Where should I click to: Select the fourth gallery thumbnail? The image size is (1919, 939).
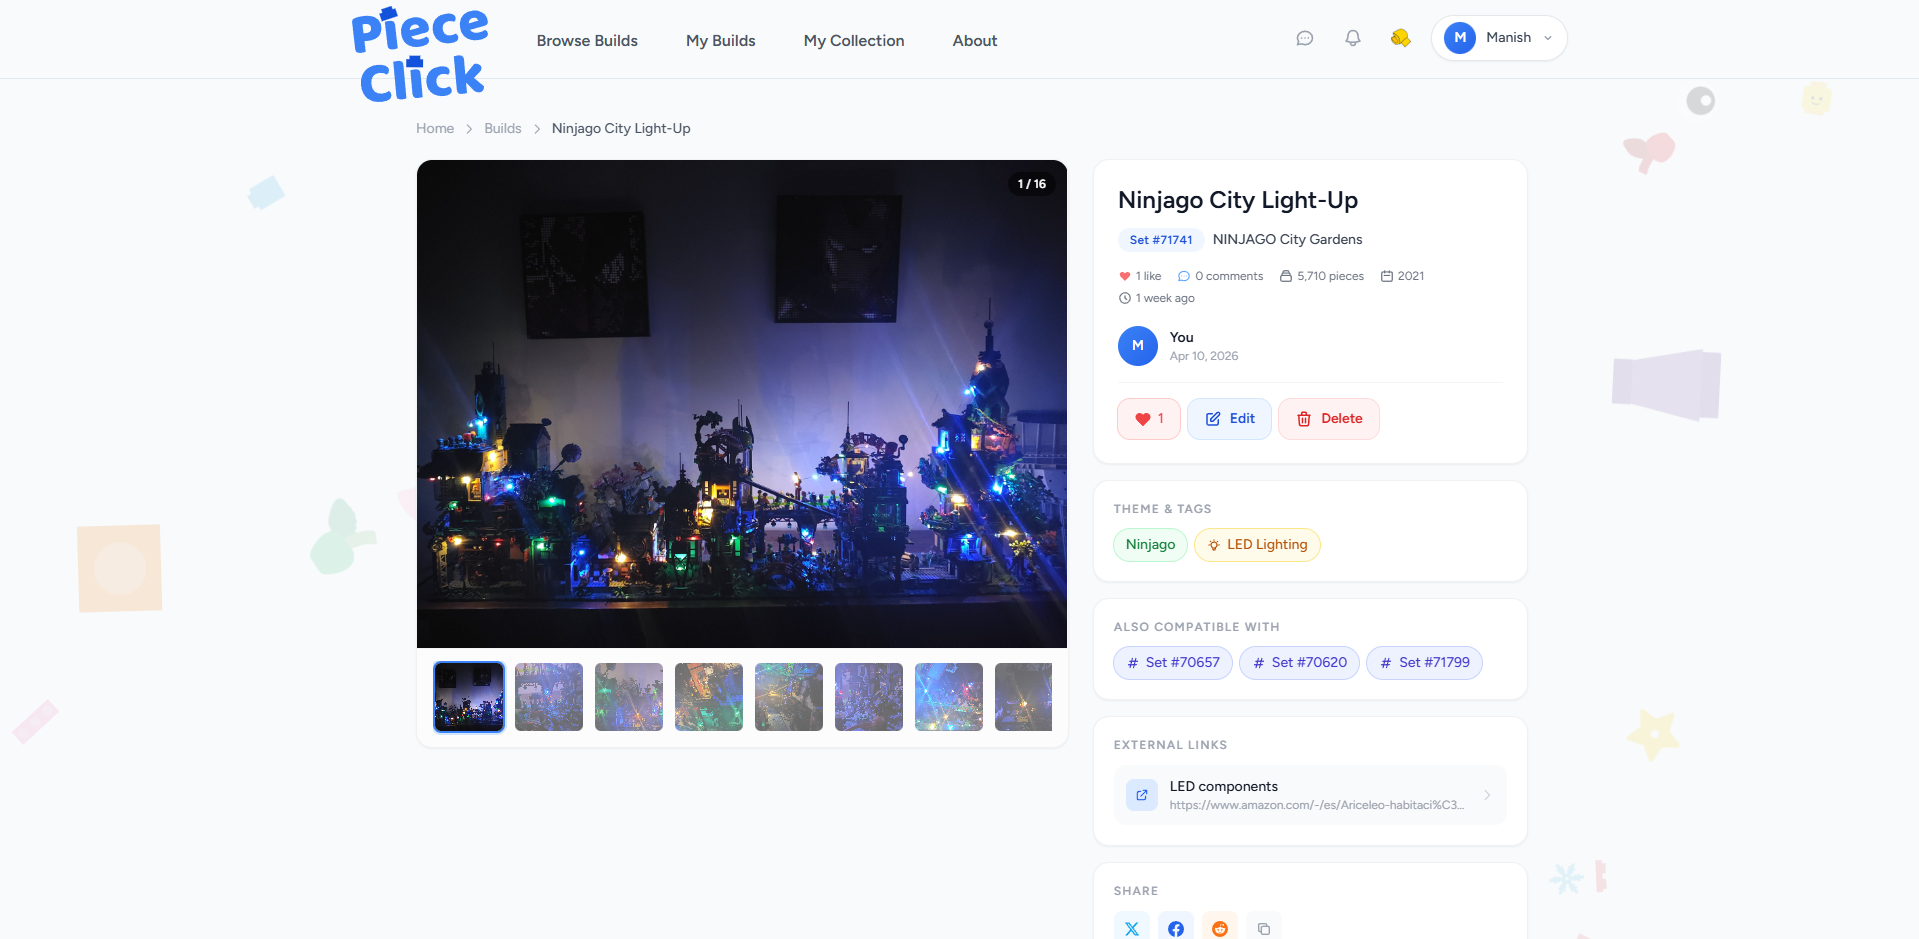coord(709,697)
